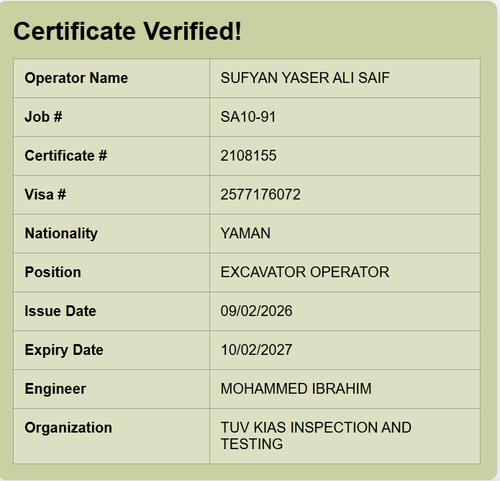
Task: Select organization 'TUV KIAS INSPECTION AND TESTING'
Action: (316, 436)
